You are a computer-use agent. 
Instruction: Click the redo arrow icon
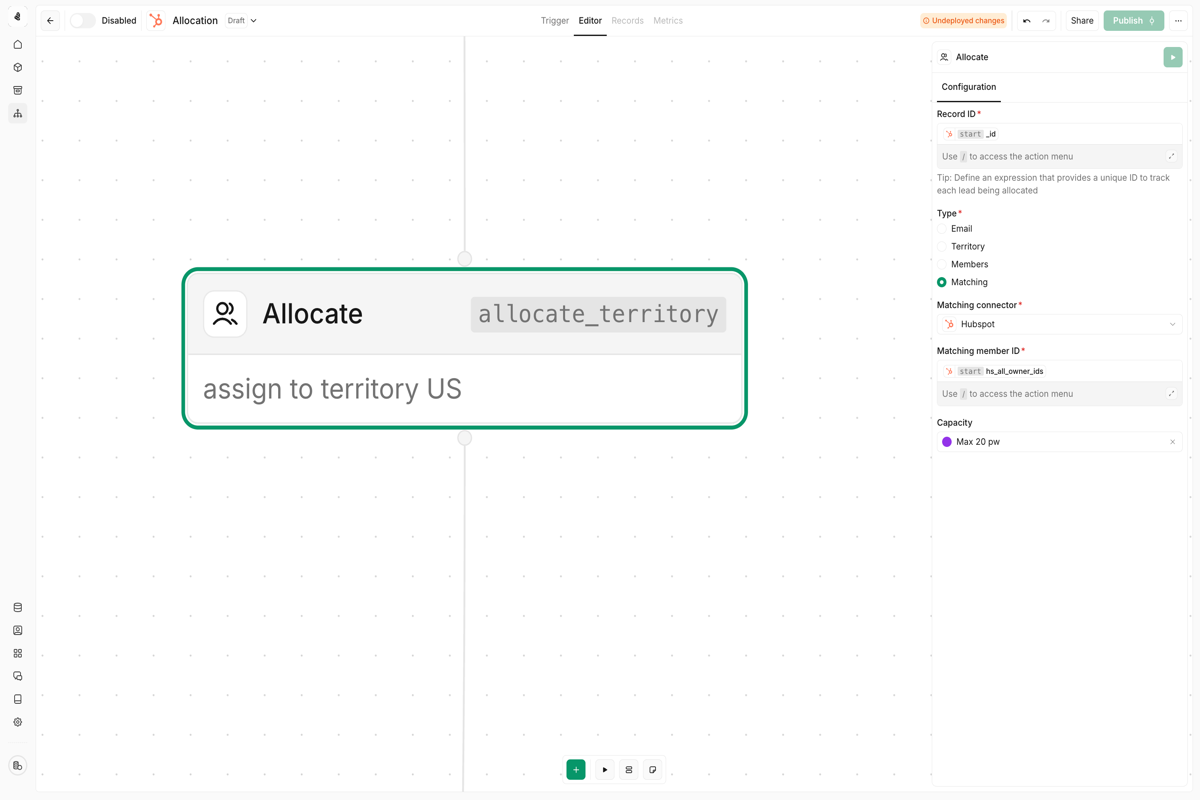1046,20
